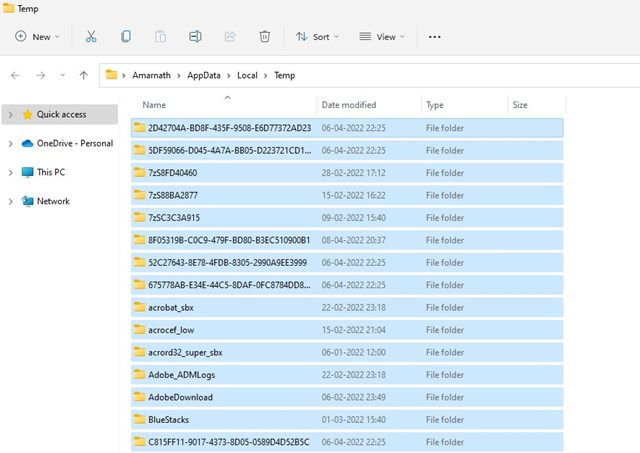
Task: Sort by Type column header
Action: pyautogui.click(x=464, y=105)
